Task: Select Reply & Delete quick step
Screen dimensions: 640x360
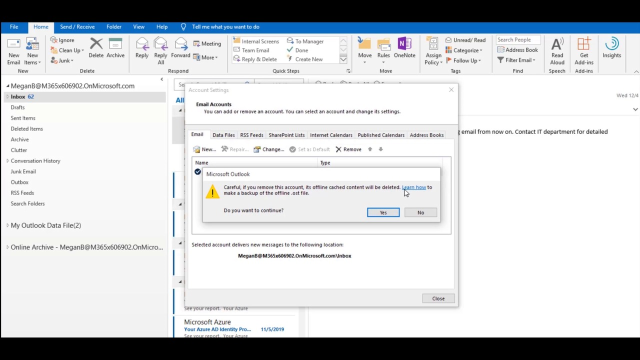Action: [x=255, y=59]
